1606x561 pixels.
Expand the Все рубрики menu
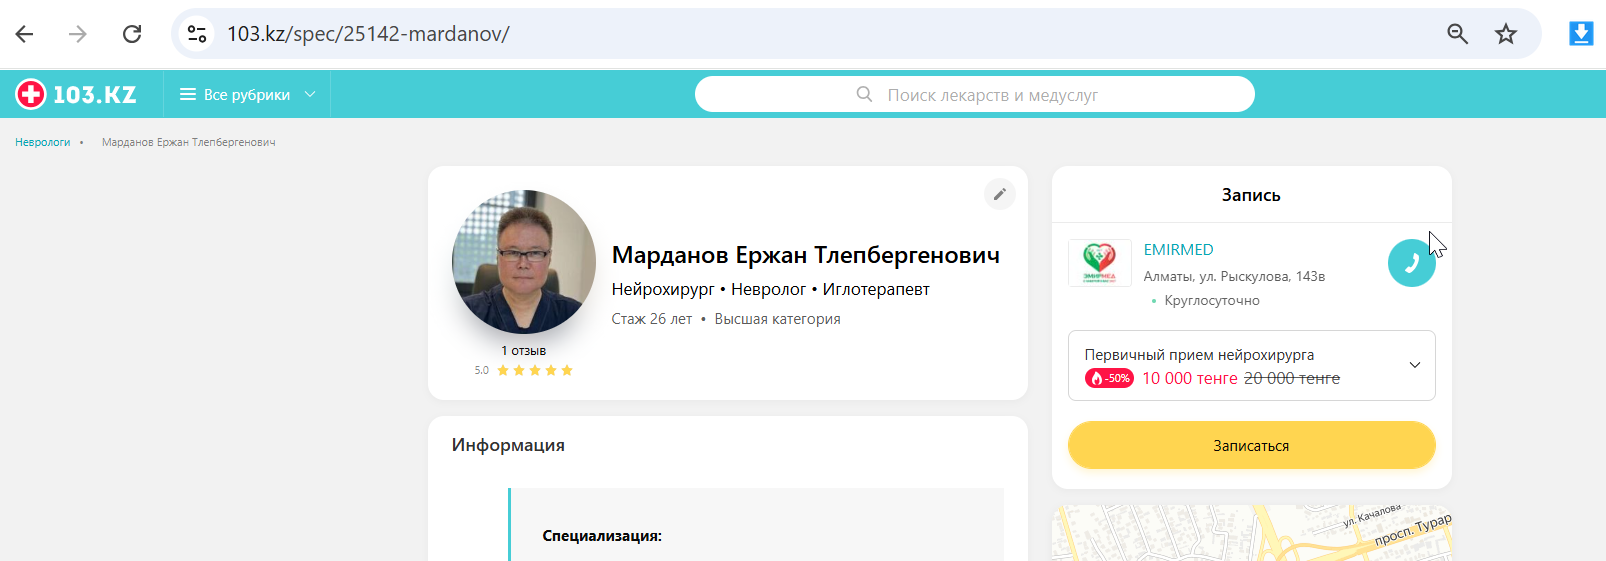[247, 94]
